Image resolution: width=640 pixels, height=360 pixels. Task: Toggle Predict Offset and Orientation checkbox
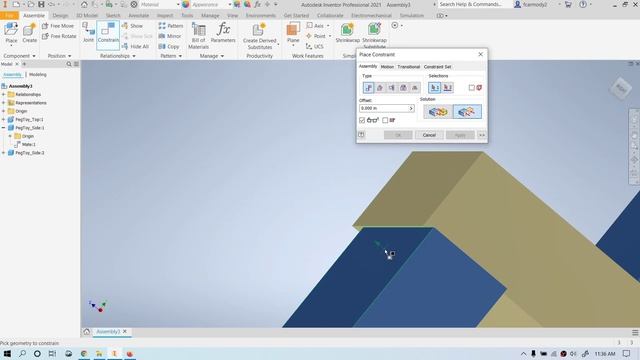[385, 120]
